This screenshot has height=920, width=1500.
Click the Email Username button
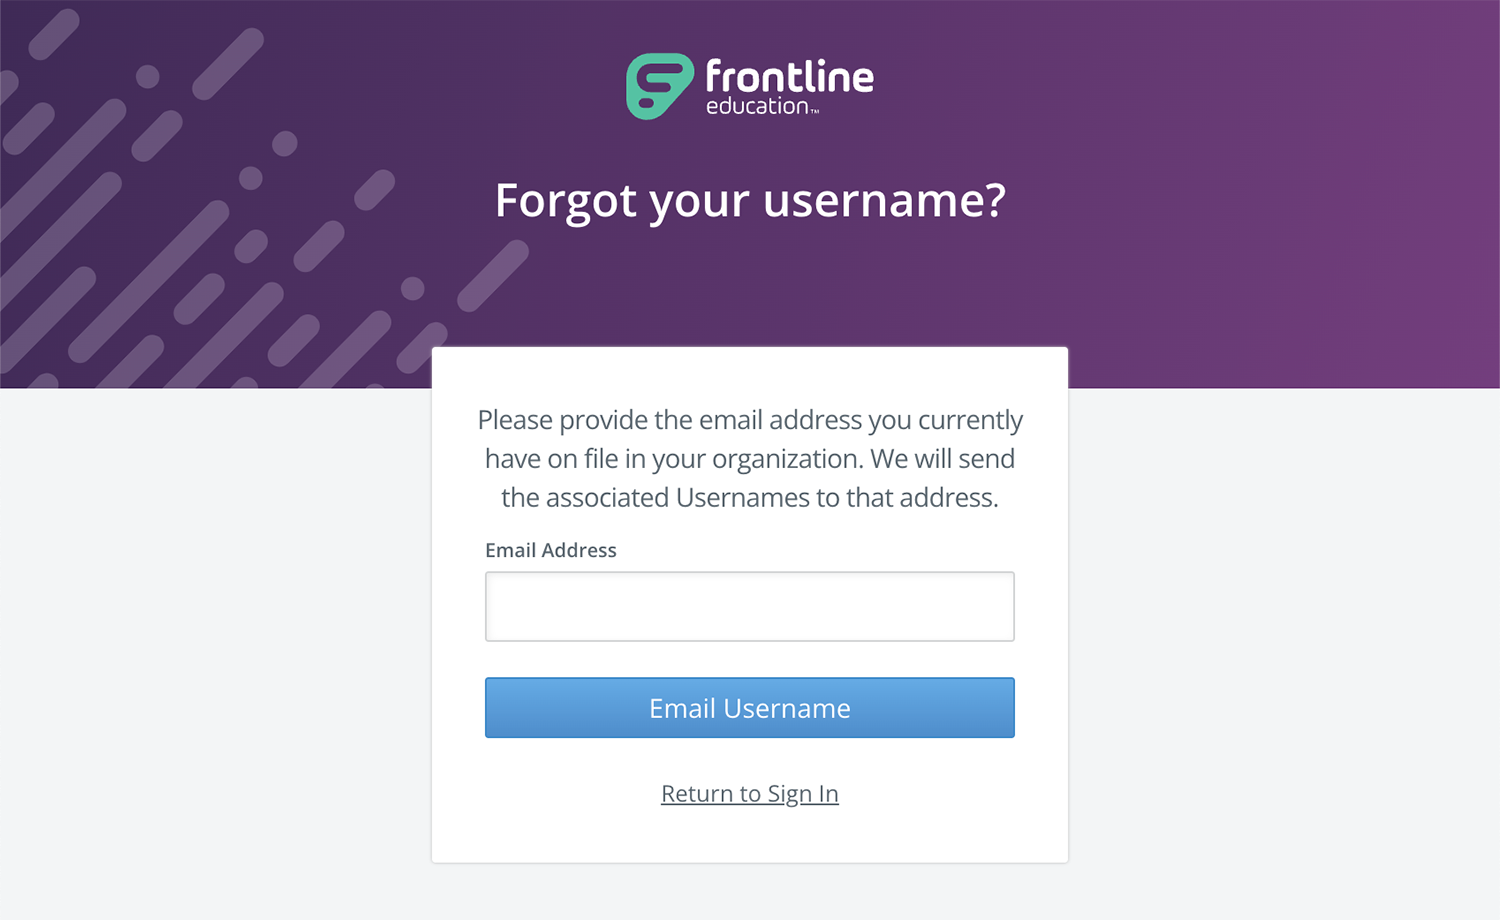(750, 707)
